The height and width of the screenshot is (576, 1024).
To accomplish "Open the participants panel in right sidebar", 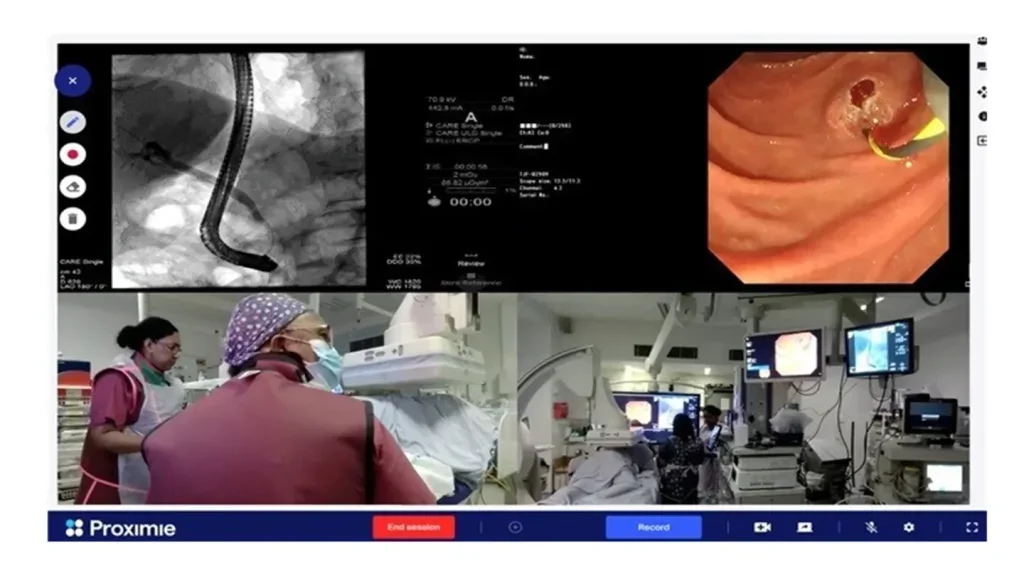I will (x=982, y=41).
